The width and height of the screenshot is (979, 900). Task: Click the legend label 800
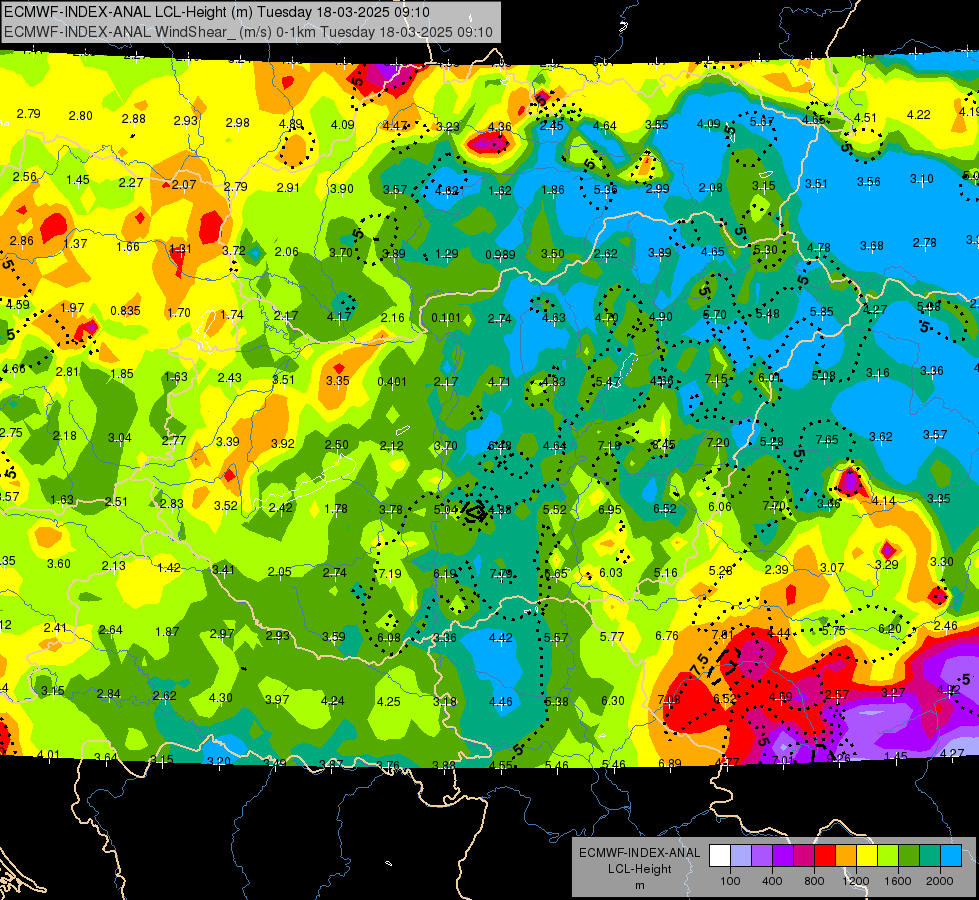click(814, 881)
